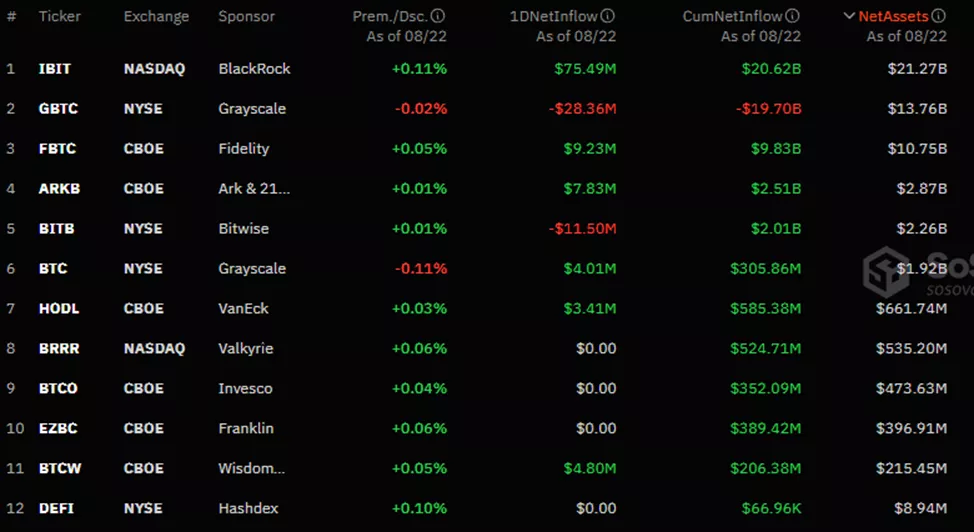
Task: Click the Exchange column header
Action: [156, 17]
